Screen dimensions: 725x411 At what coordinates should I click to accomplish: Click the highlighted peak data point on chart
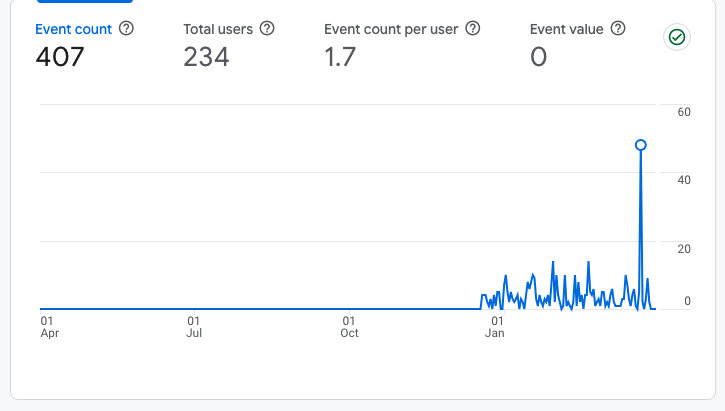(640, 145)
